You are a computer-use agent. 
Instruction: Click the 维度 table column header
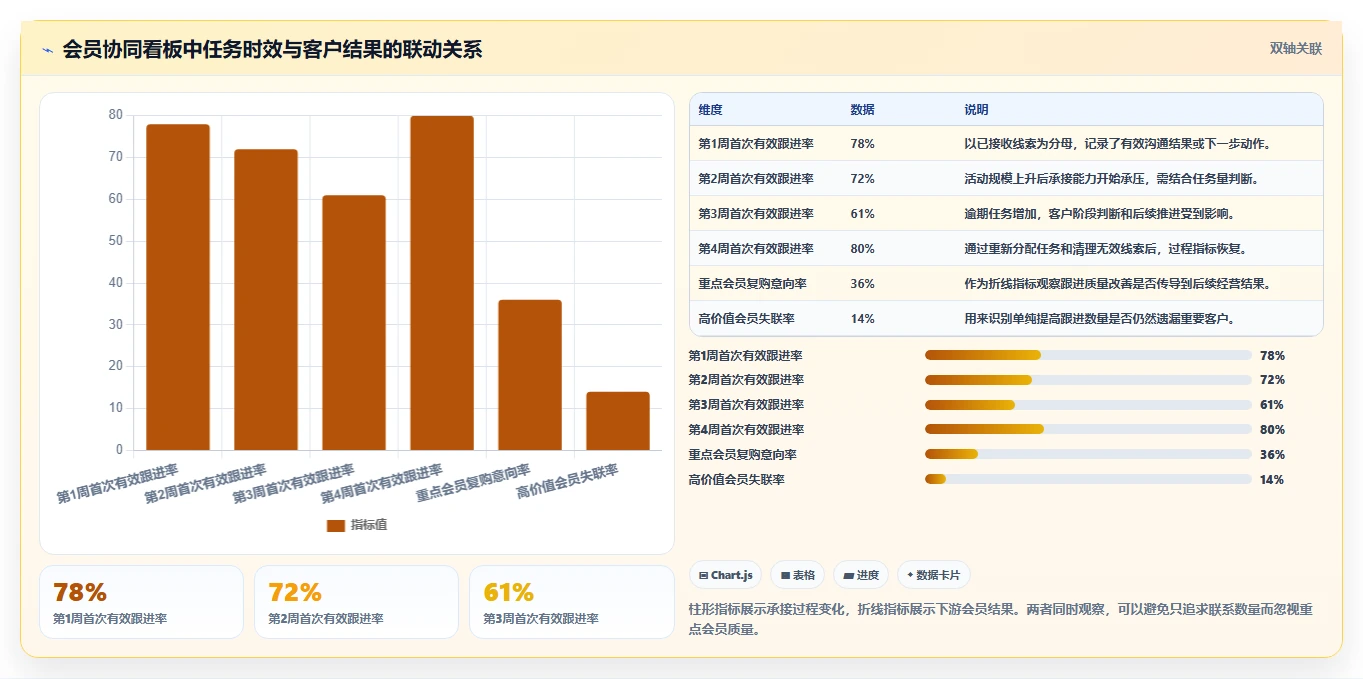[x=710, y=110]
